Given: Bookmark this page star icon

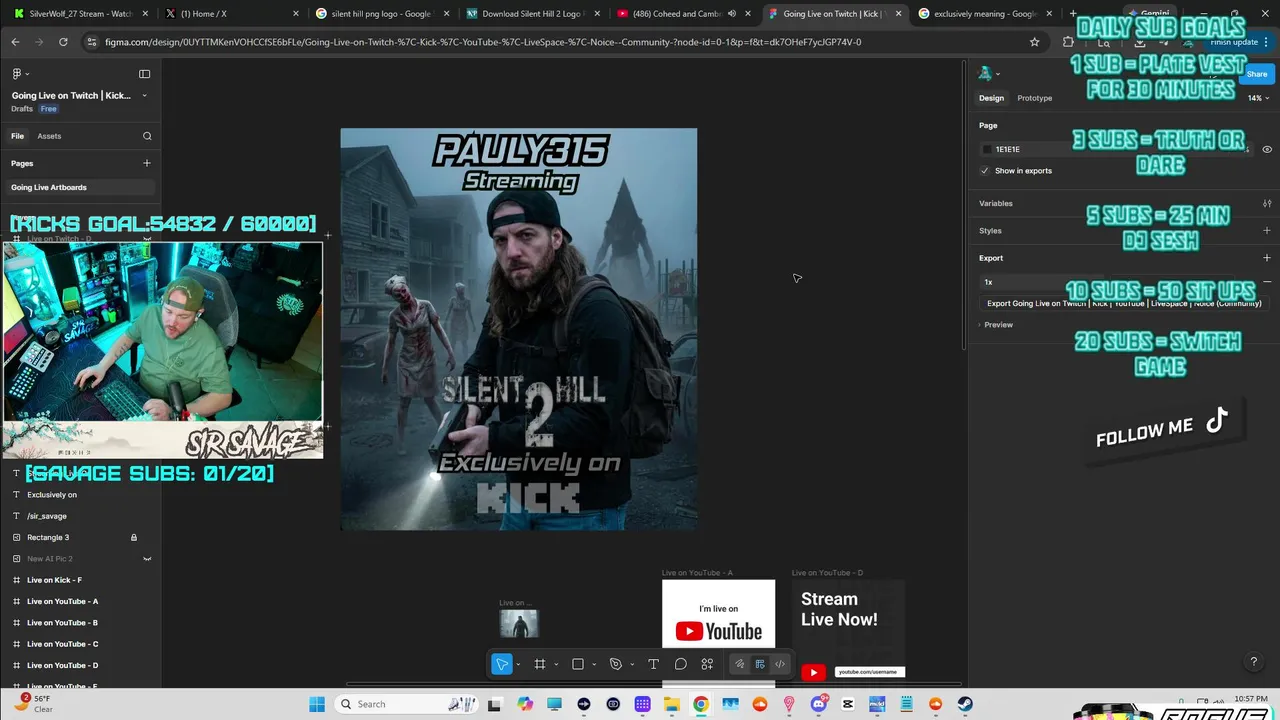Looking at the screenshot, I should (1034, 42).
